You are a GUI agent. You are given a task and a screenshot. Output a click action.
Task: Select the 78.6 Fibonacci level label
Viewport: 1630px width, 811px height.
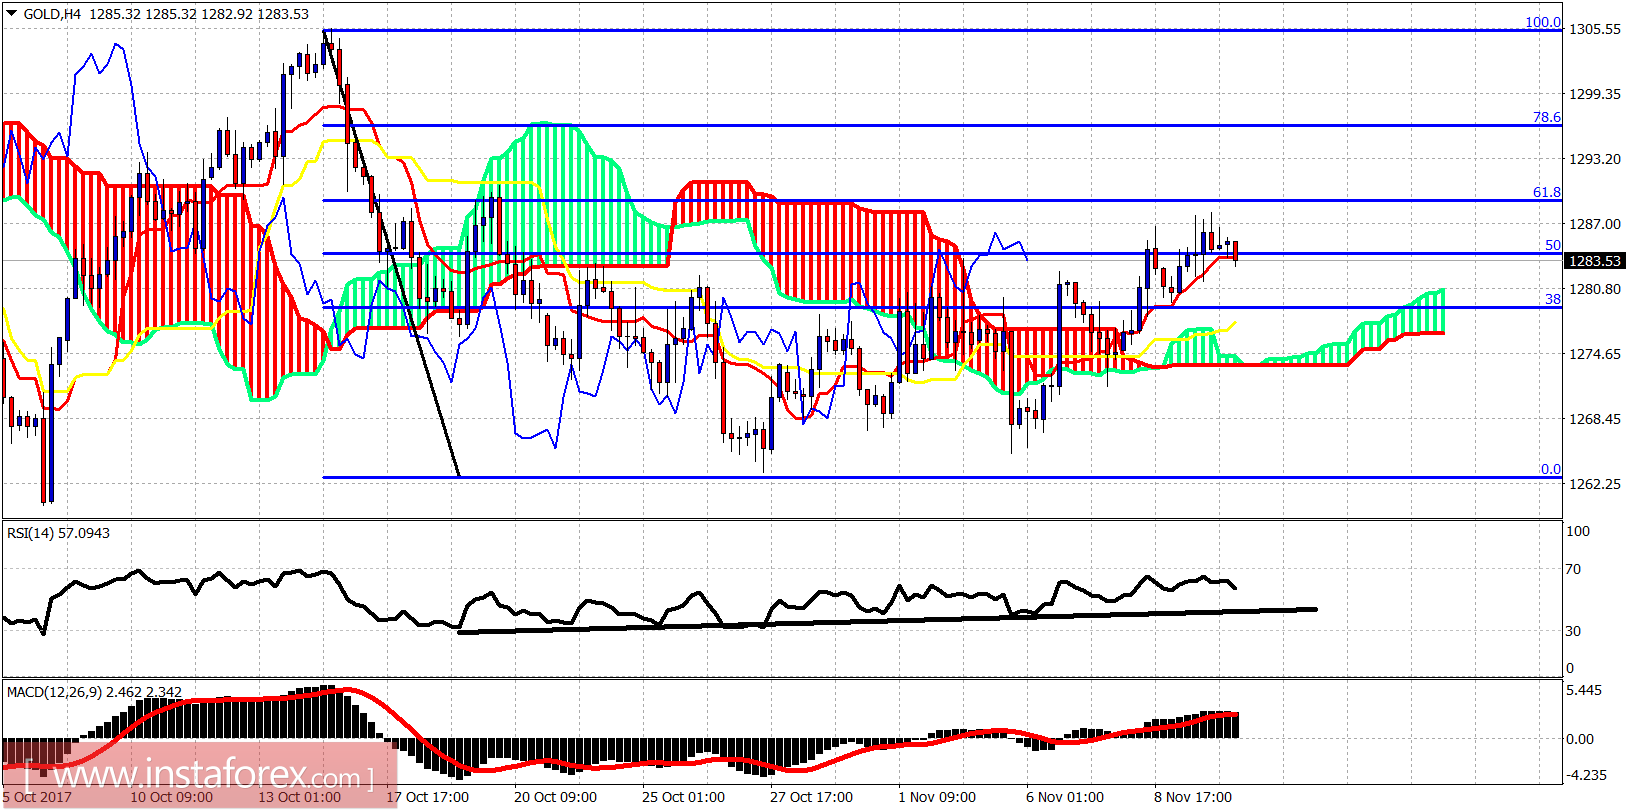click(x=1546, y=117)
